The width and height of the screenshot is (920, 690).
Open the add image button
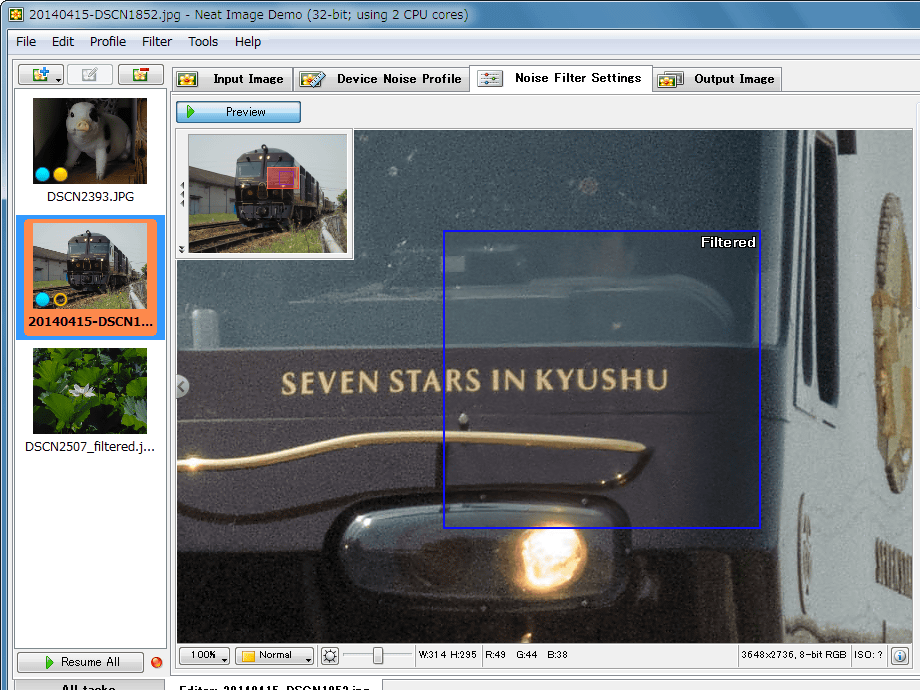(40, 75)
